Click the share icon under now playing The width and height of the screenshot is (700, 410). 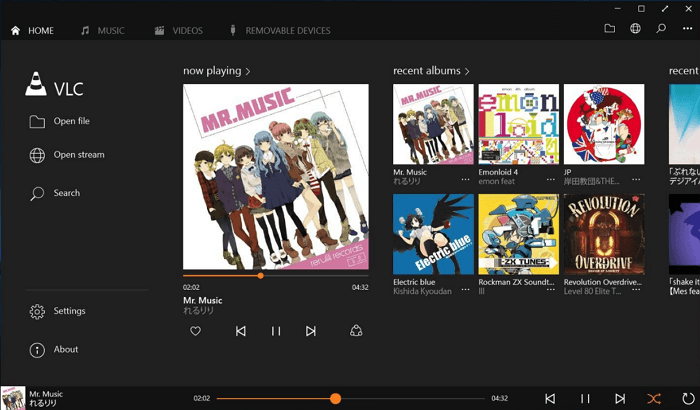coord(356,331)
